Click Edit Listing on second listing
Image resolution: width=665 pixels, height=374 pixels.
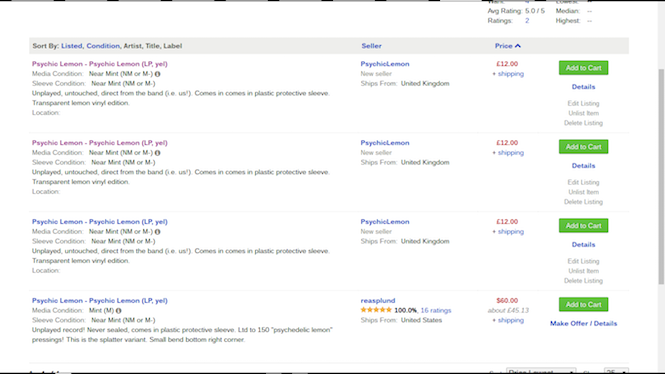tap(583, 182)
